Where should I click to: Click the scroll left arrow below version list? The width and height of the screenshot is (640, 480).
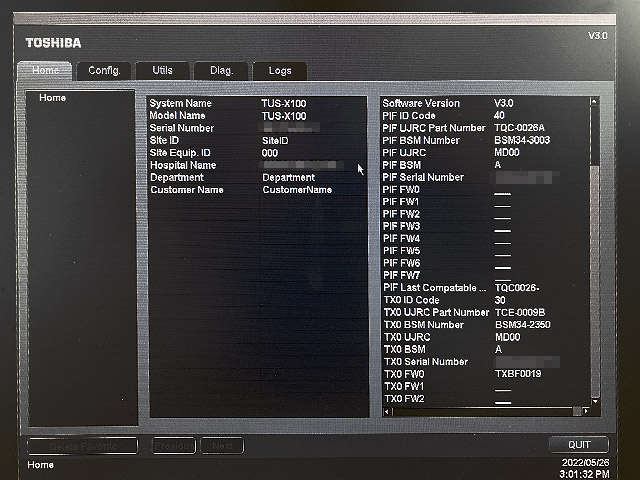pyautogui.click(x=387, y=411)
